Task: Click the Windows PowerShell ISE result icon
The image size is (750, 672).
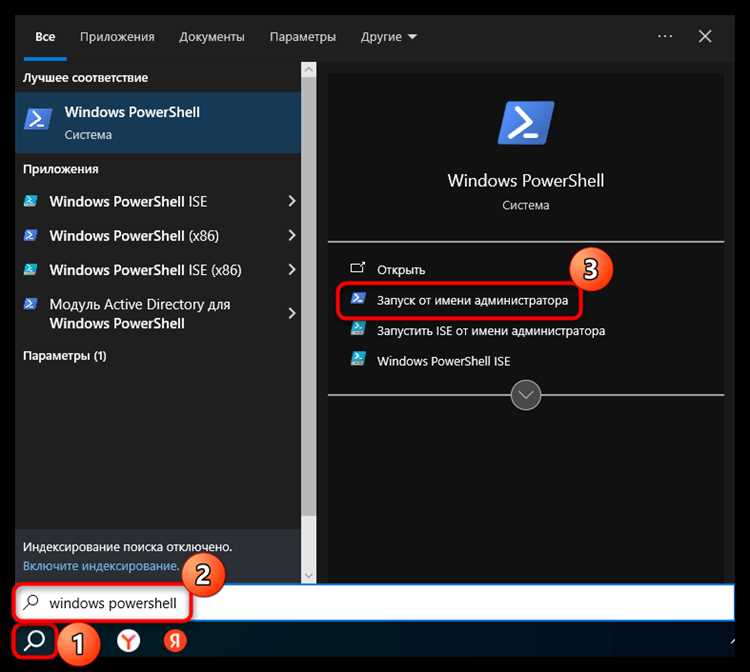Action: pyautogui.click(x=31, y=201)
